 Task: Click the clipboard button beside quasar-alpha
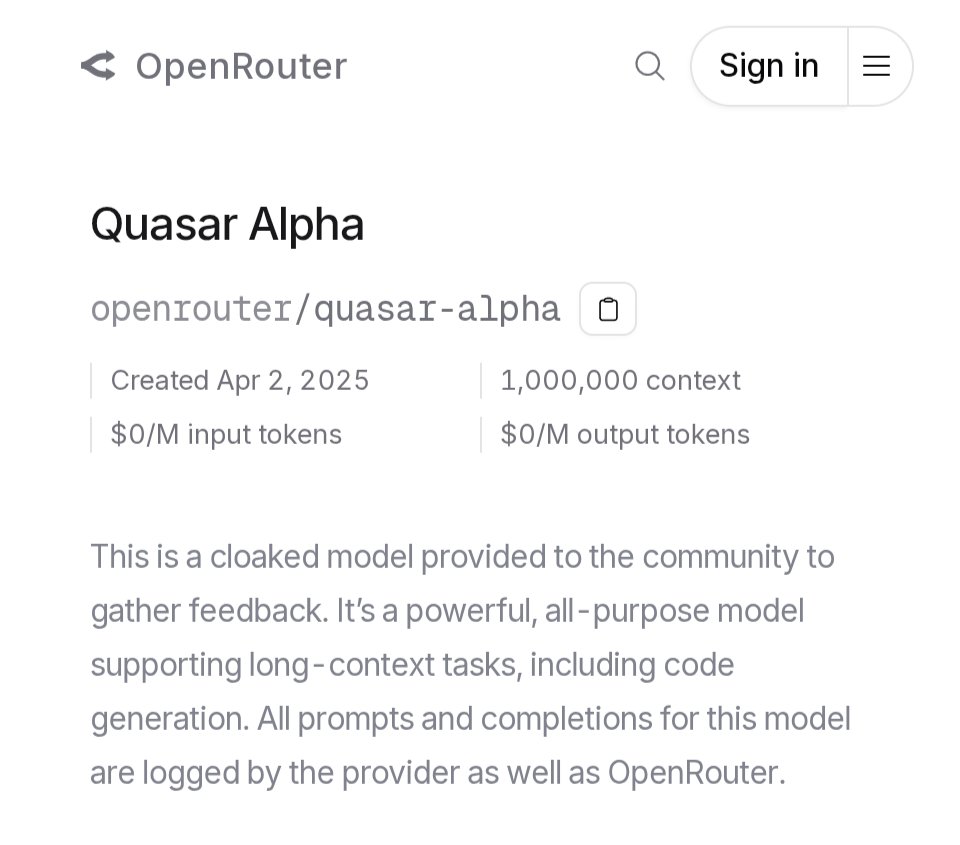click(x=608, y=308)
